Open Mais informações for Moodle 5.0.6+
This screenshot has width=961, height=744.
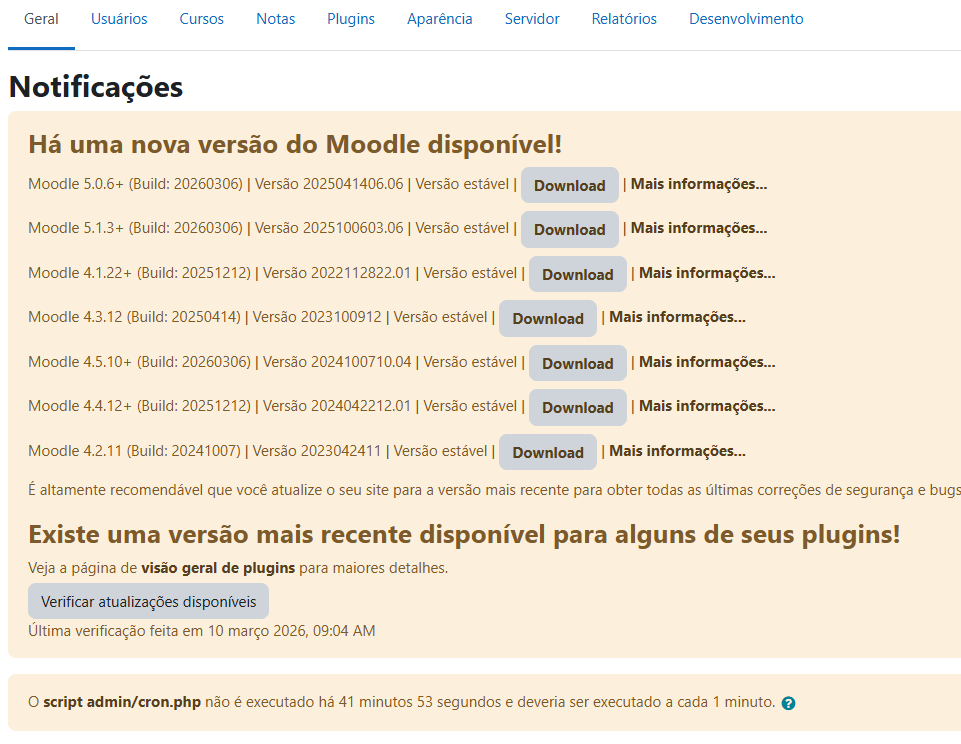coord(699,184)
